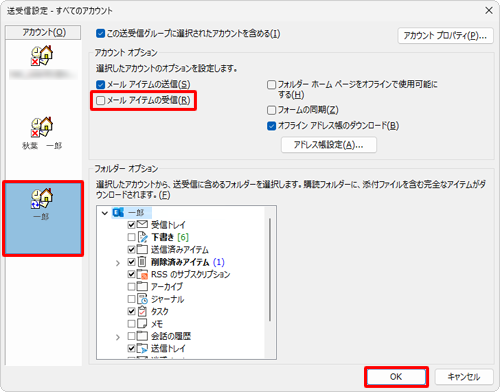Viewport: 500px width, 392px height.
Task: Close the 送受信設定 dialog window
Action: click(x=489, y=11)
